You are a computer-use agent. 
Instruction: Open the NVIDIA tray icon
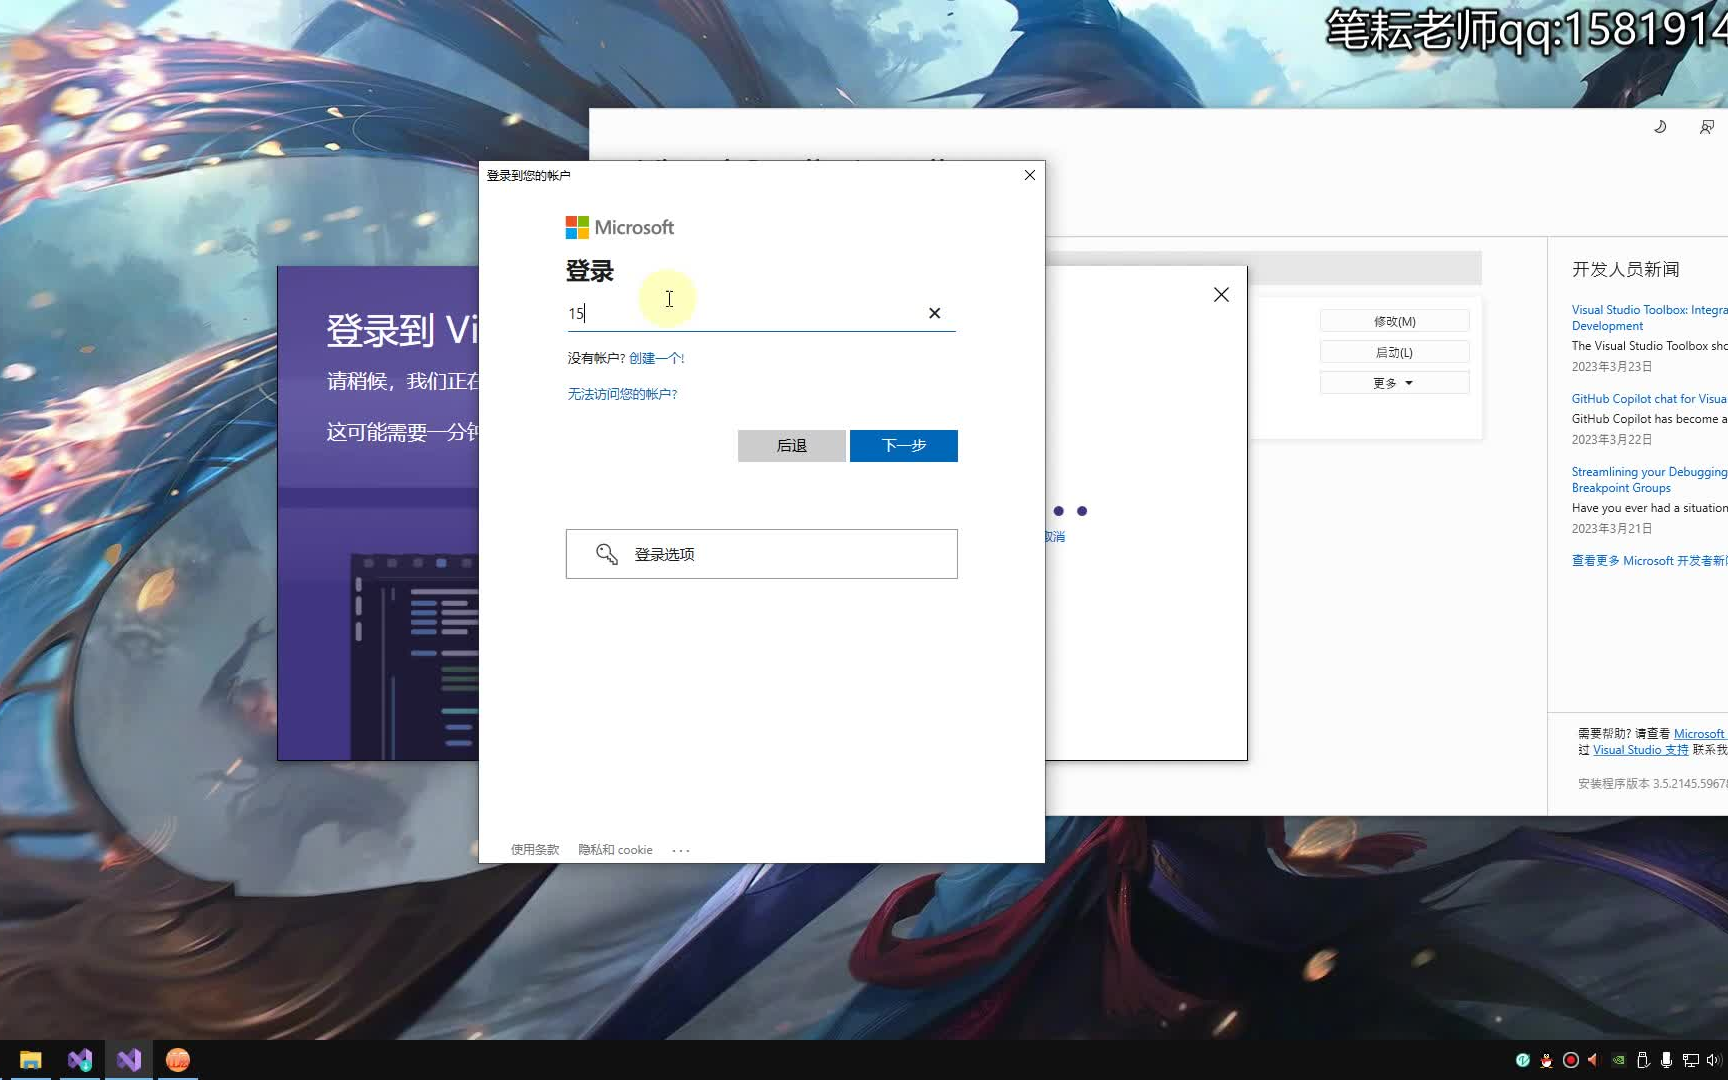[x=1618, y=1060]
